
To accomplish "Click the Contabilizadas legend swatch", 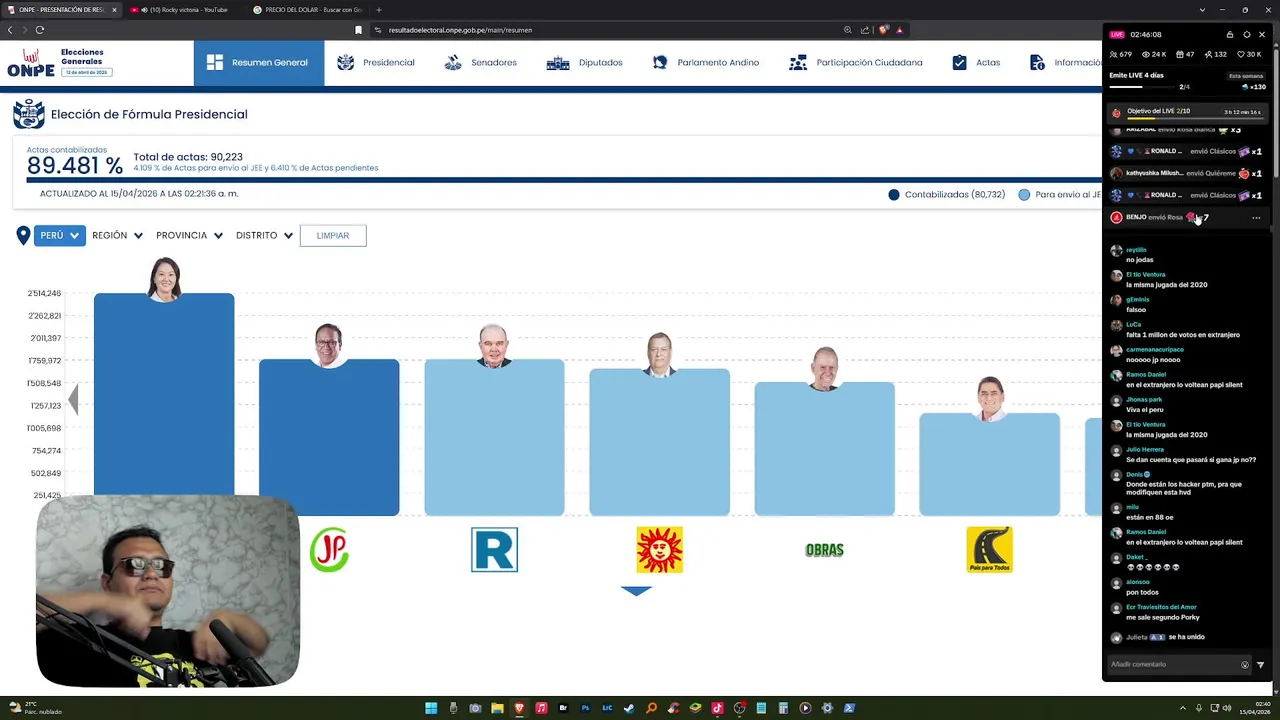I will 894,195.
